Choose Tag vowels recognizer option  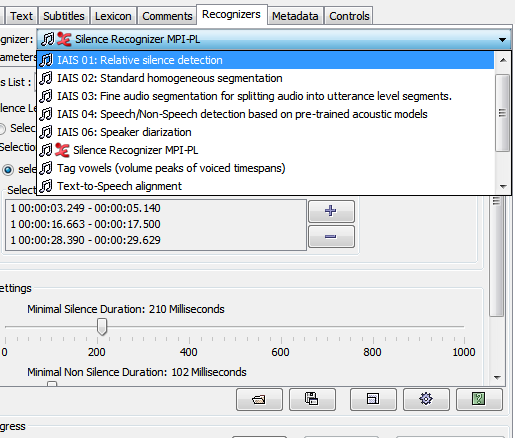(266, 168)
